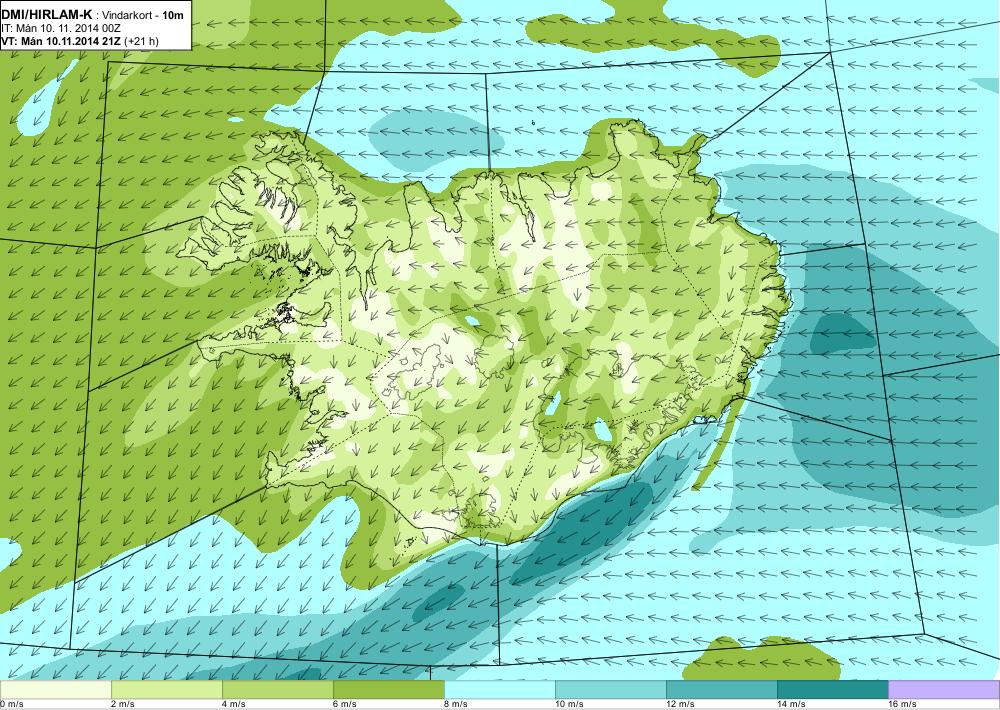1000x710 pixels.
Task: Select the 'VT: Mán 10.11.2014 21Z' valid time
Action: coord(61,41)
